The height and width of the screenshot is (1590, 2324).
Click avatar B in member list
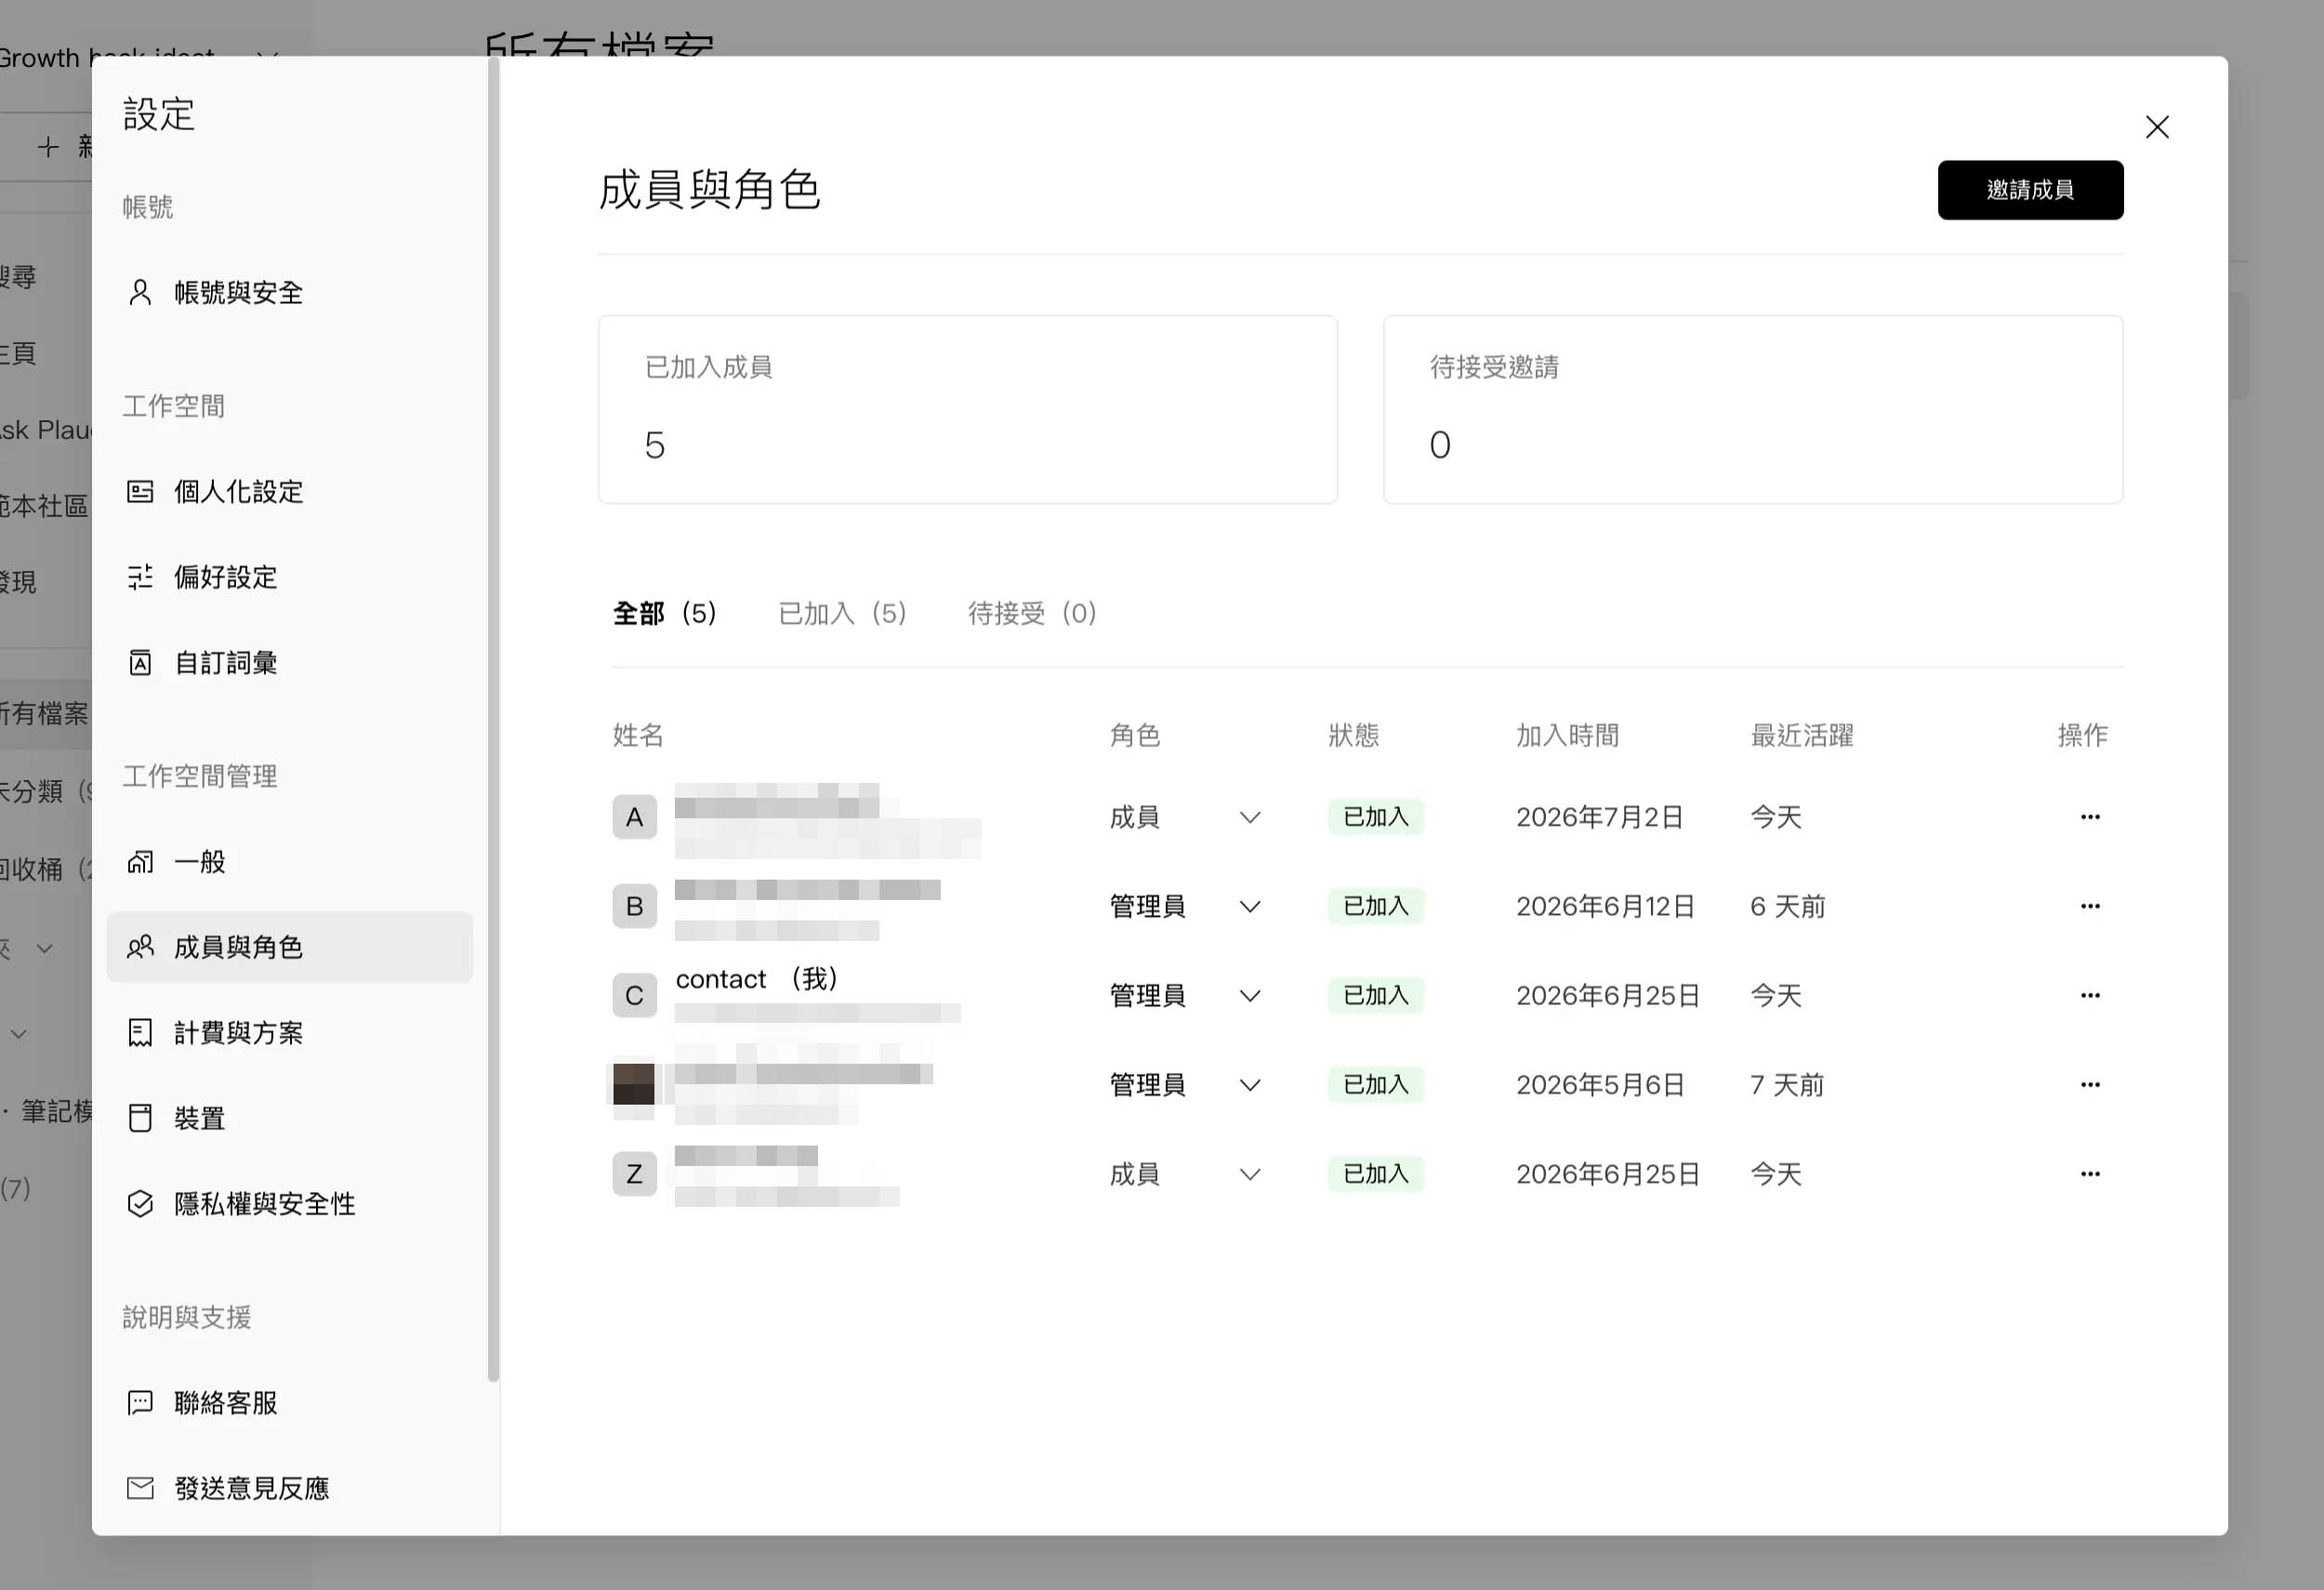[x=634, y=906]
